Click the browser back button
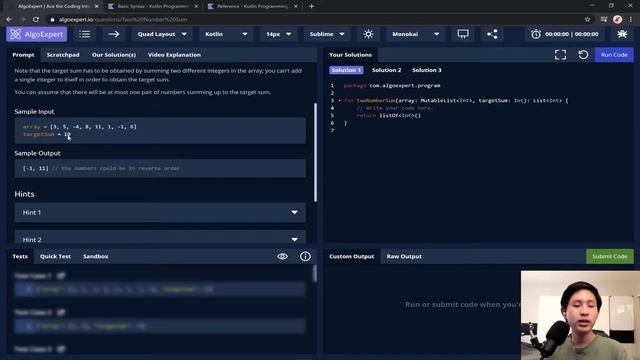This screenshot has height=360, width=640. coord(9,19)
